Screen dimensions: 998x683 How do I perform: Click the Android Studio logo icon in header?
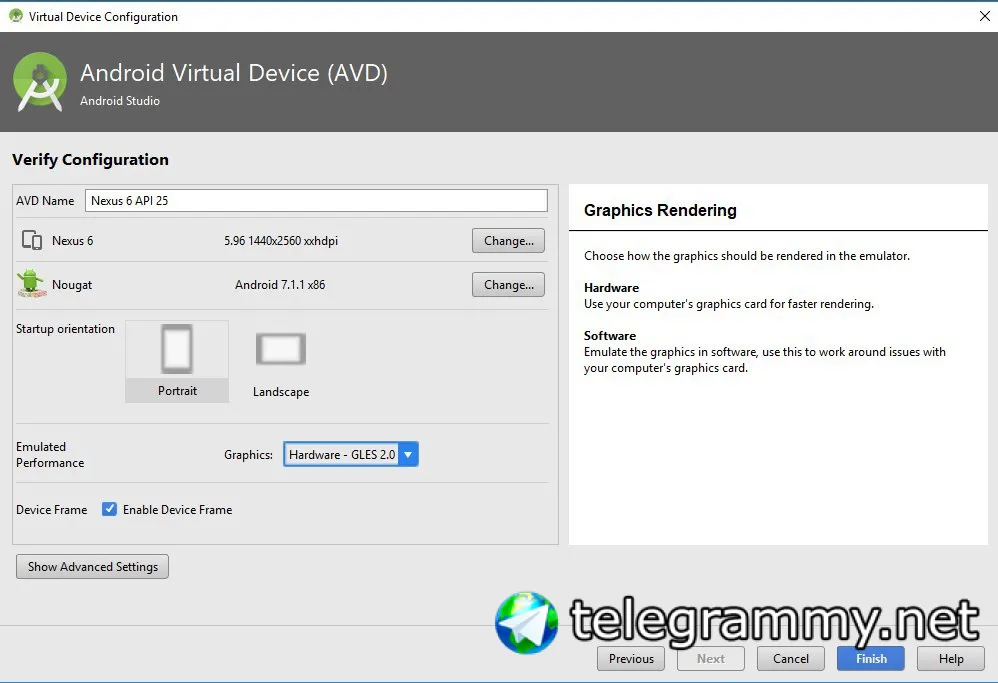39,82
